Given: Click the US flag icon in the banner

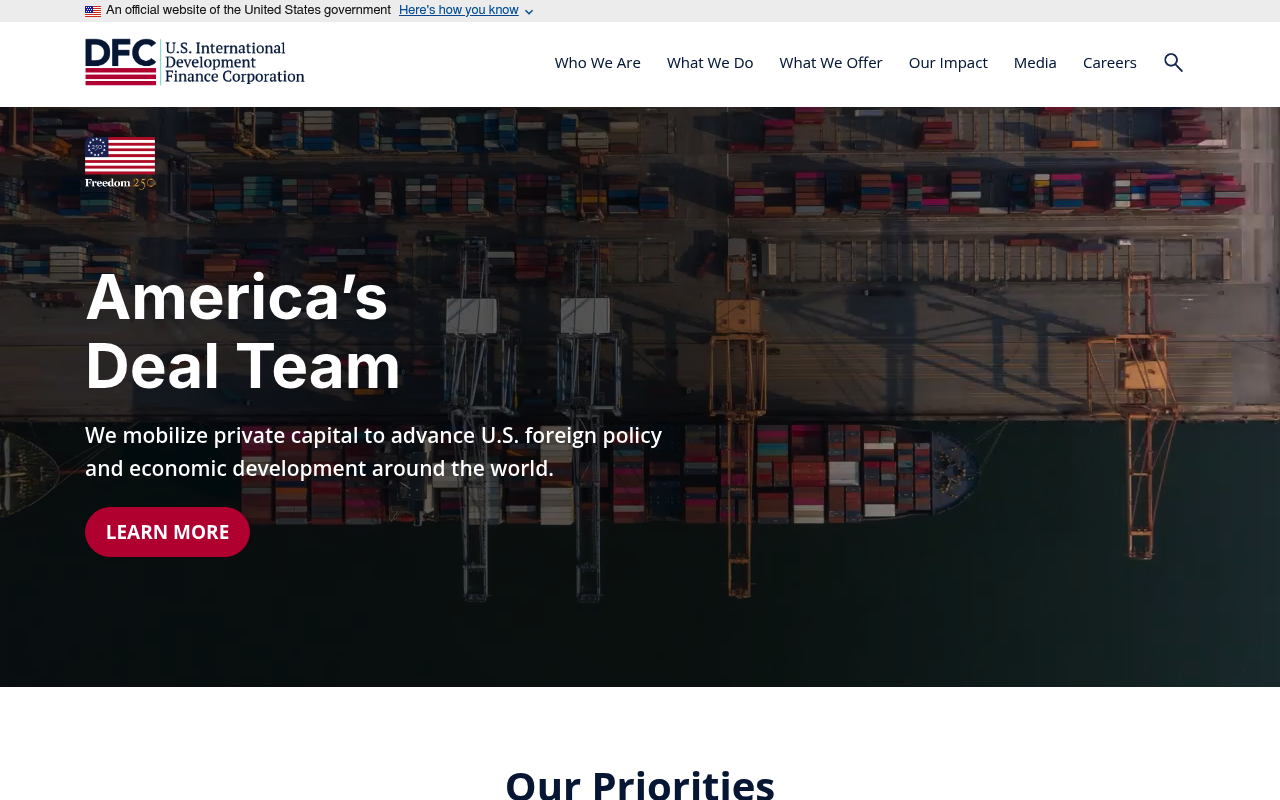Looking at the screenshot, I should click(93, 11).
